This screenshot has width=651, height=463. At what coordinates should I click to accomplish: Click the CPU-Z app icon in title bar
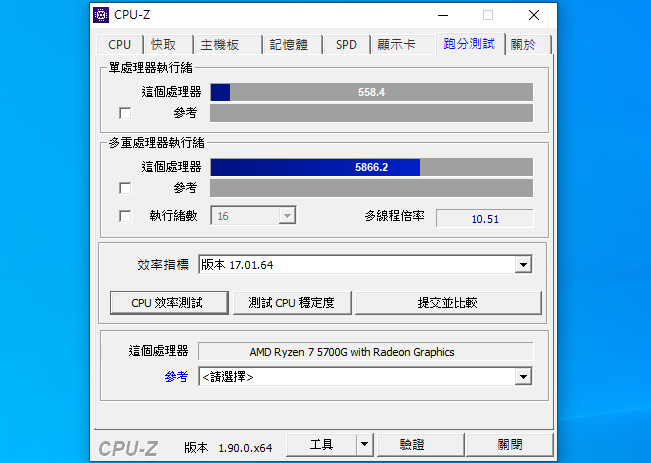click(x=101, y=15)
